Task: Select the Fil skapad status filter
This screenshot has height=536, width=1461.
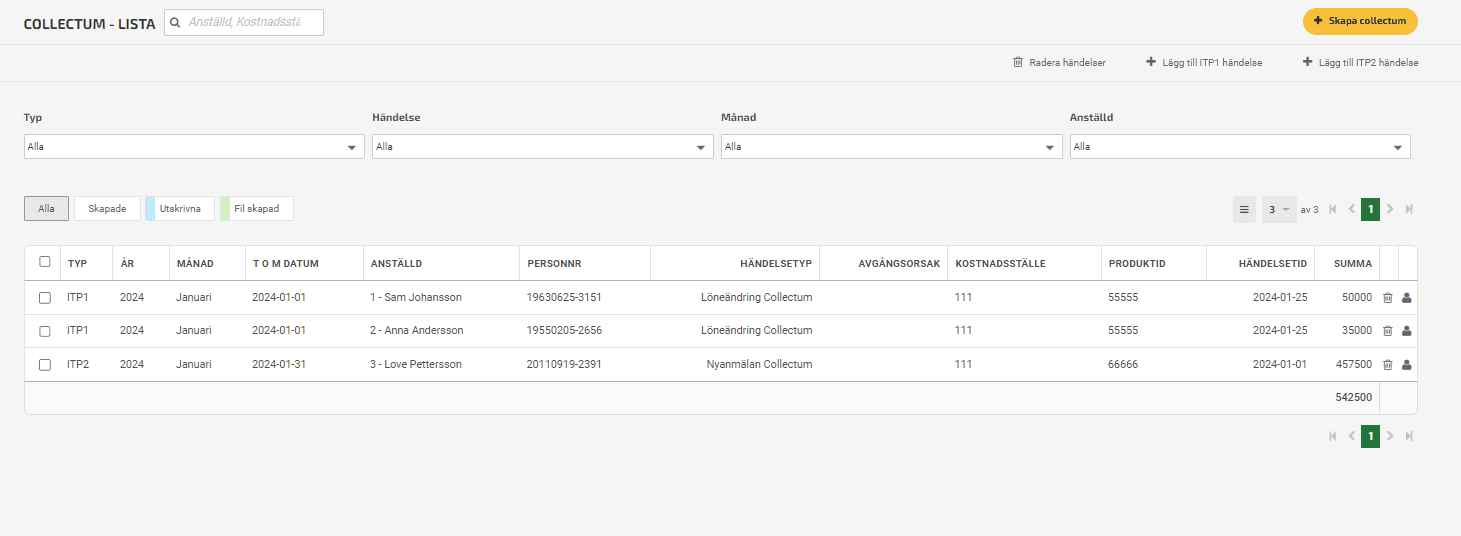Action: [256, 208]
